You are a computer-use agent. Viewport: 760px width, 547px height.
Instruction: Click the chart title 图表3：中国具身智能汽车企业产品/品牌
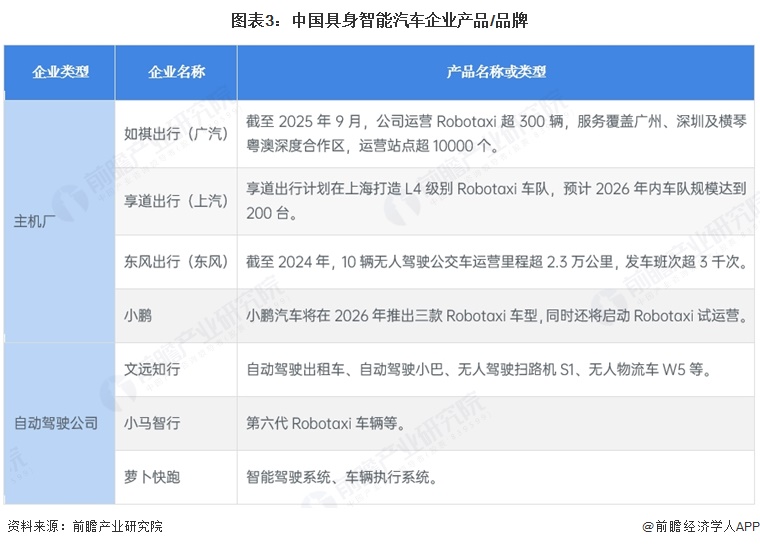coord(379,20)
